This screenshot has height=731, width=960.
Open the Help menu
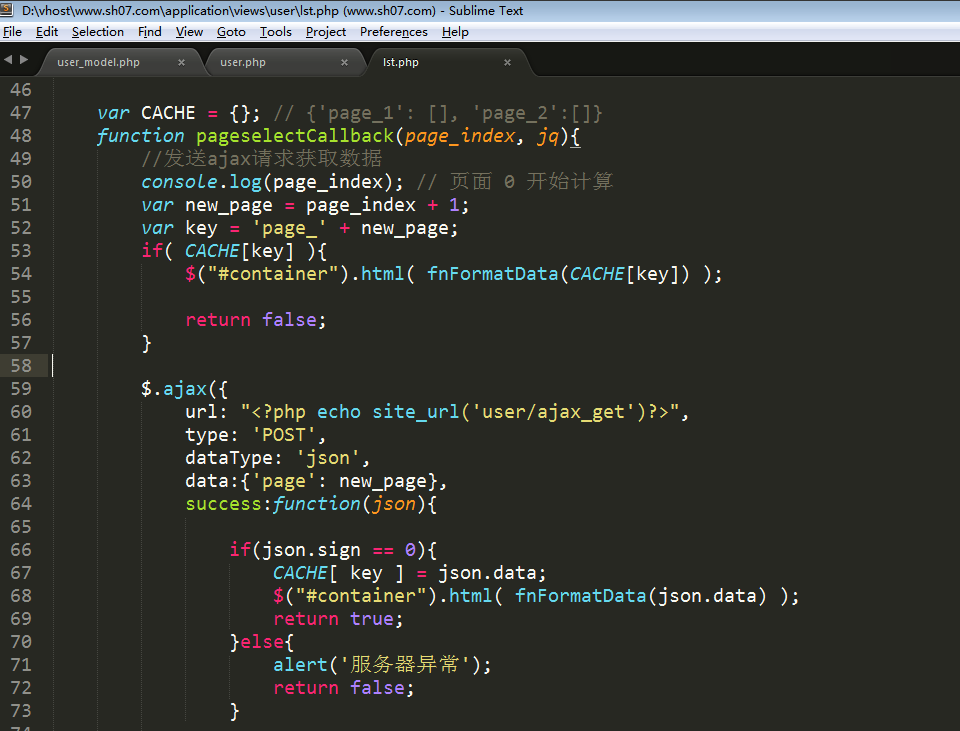[455, 31]
